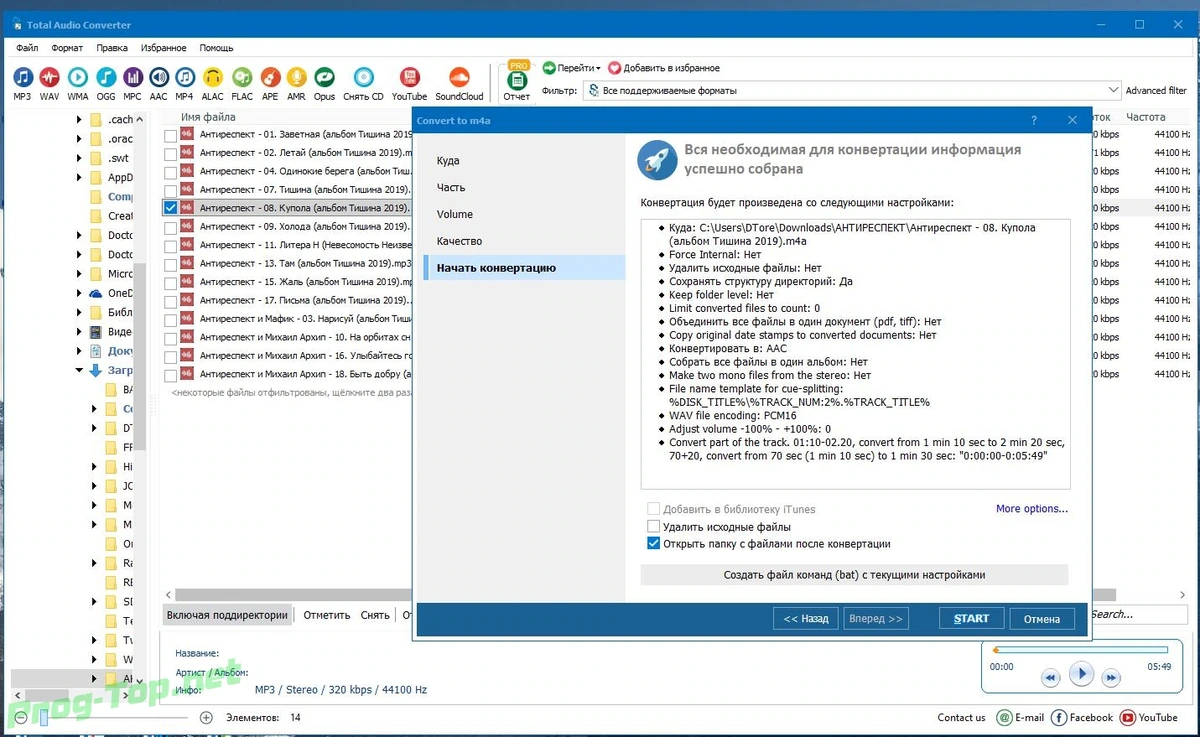Click the START conversion button
Image resolution: width=1200 pixels, height=737 pixels.
coord(971,619)
